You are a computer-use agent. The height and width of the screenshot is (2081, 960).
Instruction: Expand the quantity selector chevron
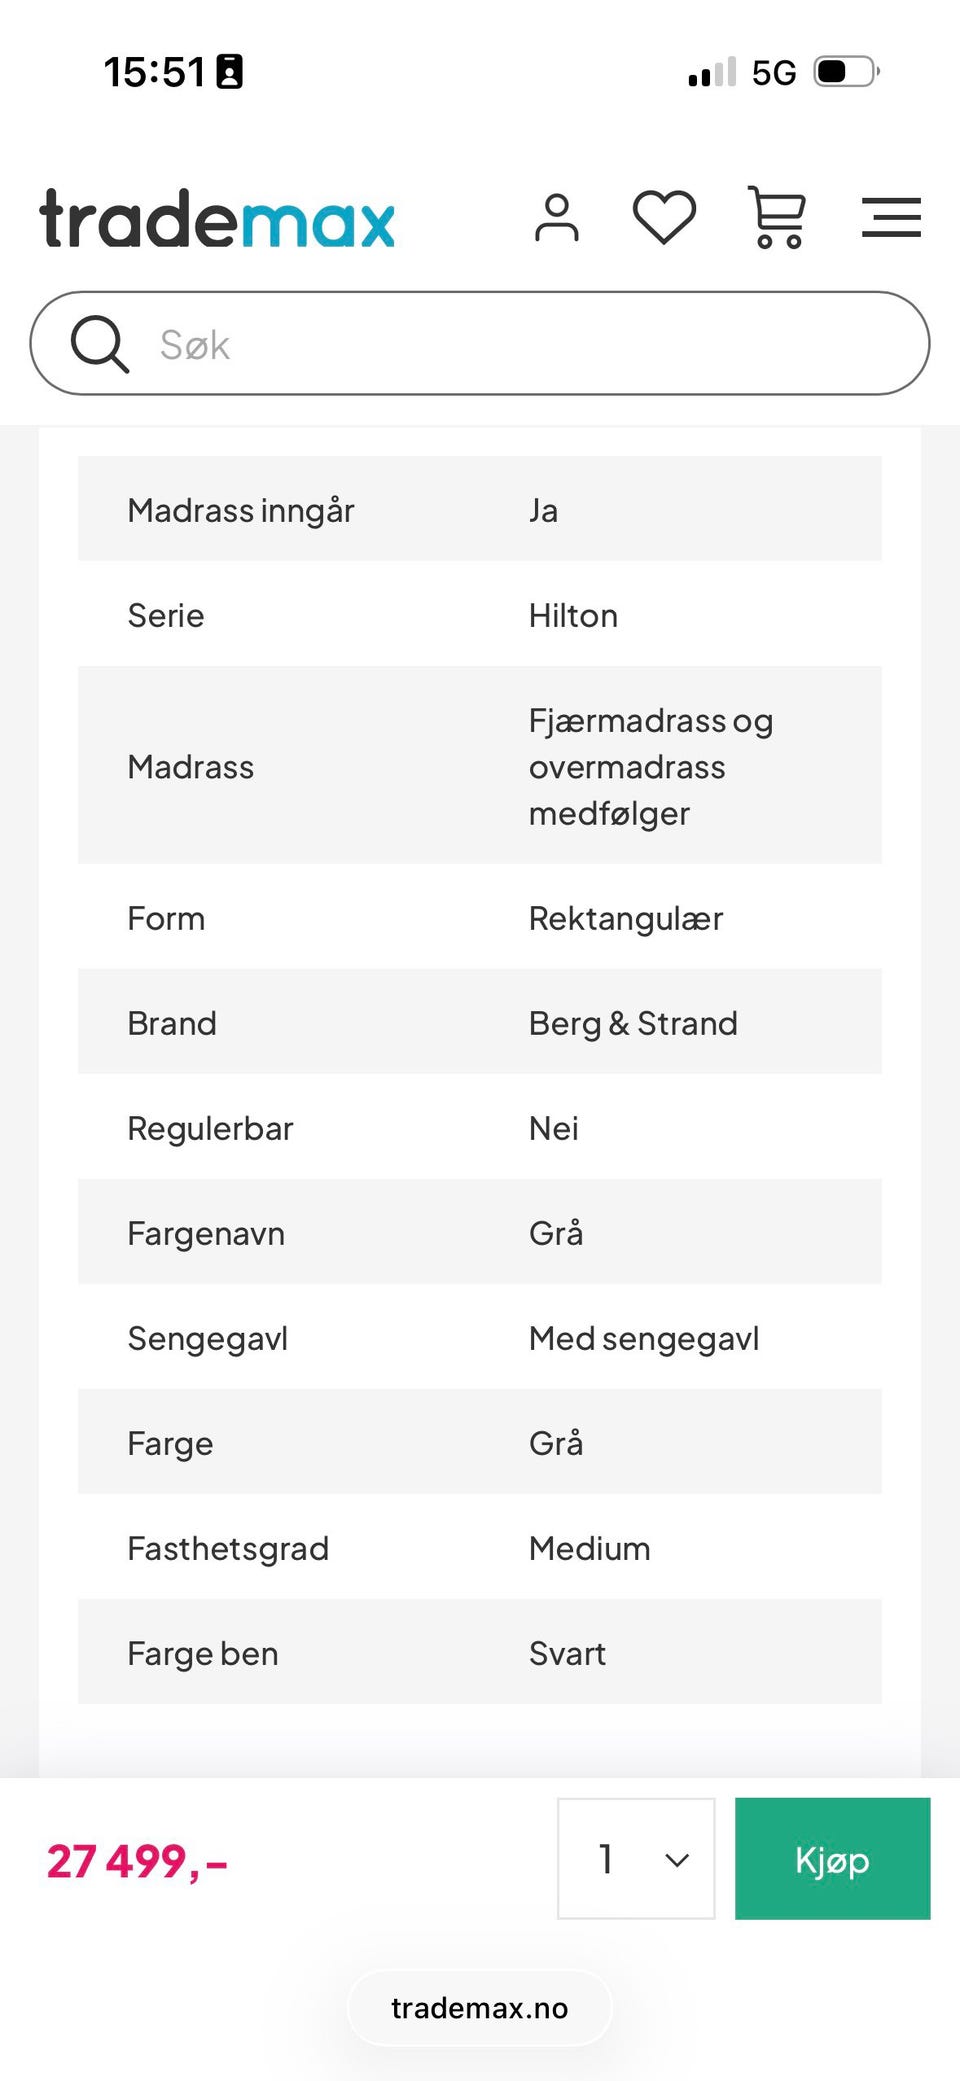677,1860
